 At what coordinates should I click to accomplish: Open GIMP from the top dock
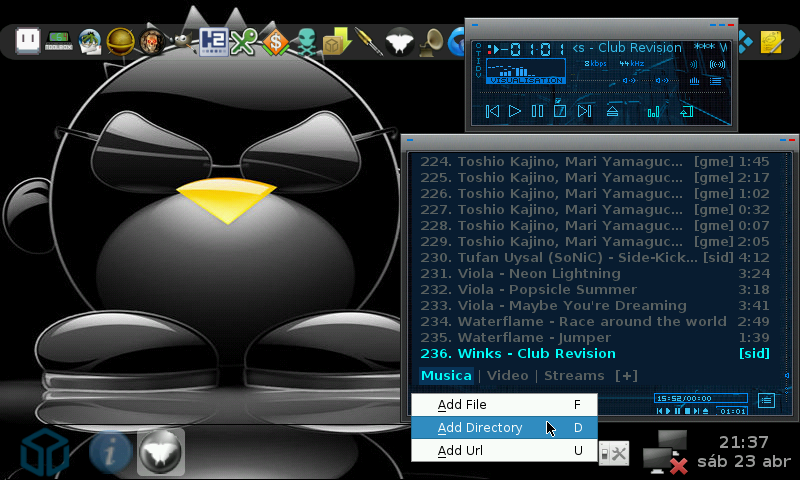181,41
